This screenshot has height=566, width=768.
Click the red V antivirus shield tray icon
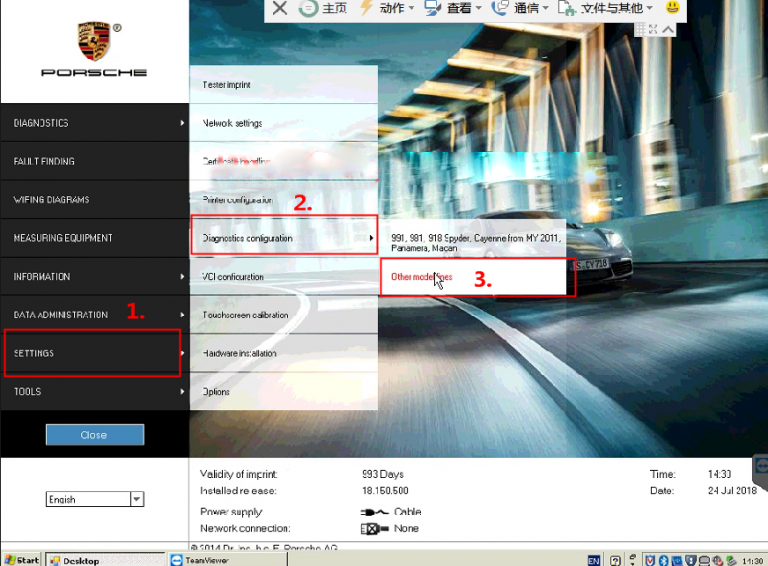(650, 561)
